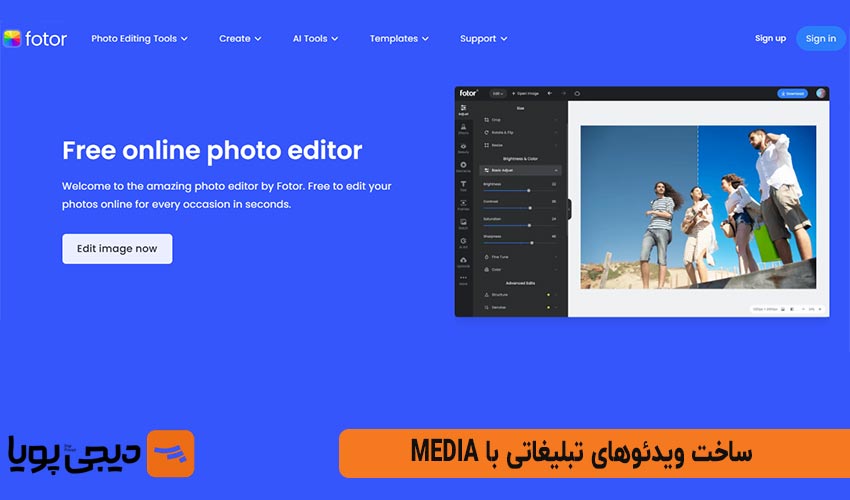Open the Support menu
This screenshot has height=500, width=850.
point(483,39)
